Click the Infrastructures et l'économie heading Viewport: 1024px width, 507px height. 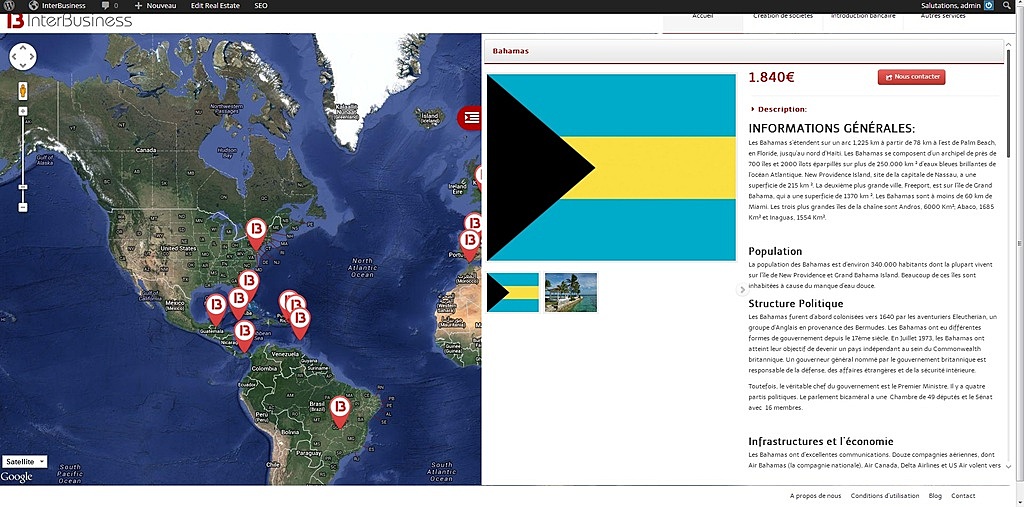[x=821, y=442]
